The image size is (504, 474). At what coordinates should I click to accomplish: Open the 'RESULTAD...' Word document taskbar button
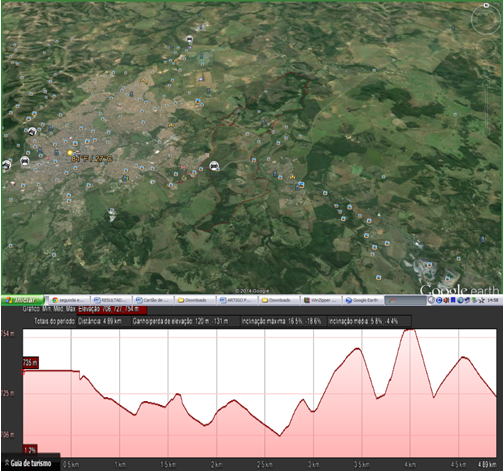coord(111,300)
